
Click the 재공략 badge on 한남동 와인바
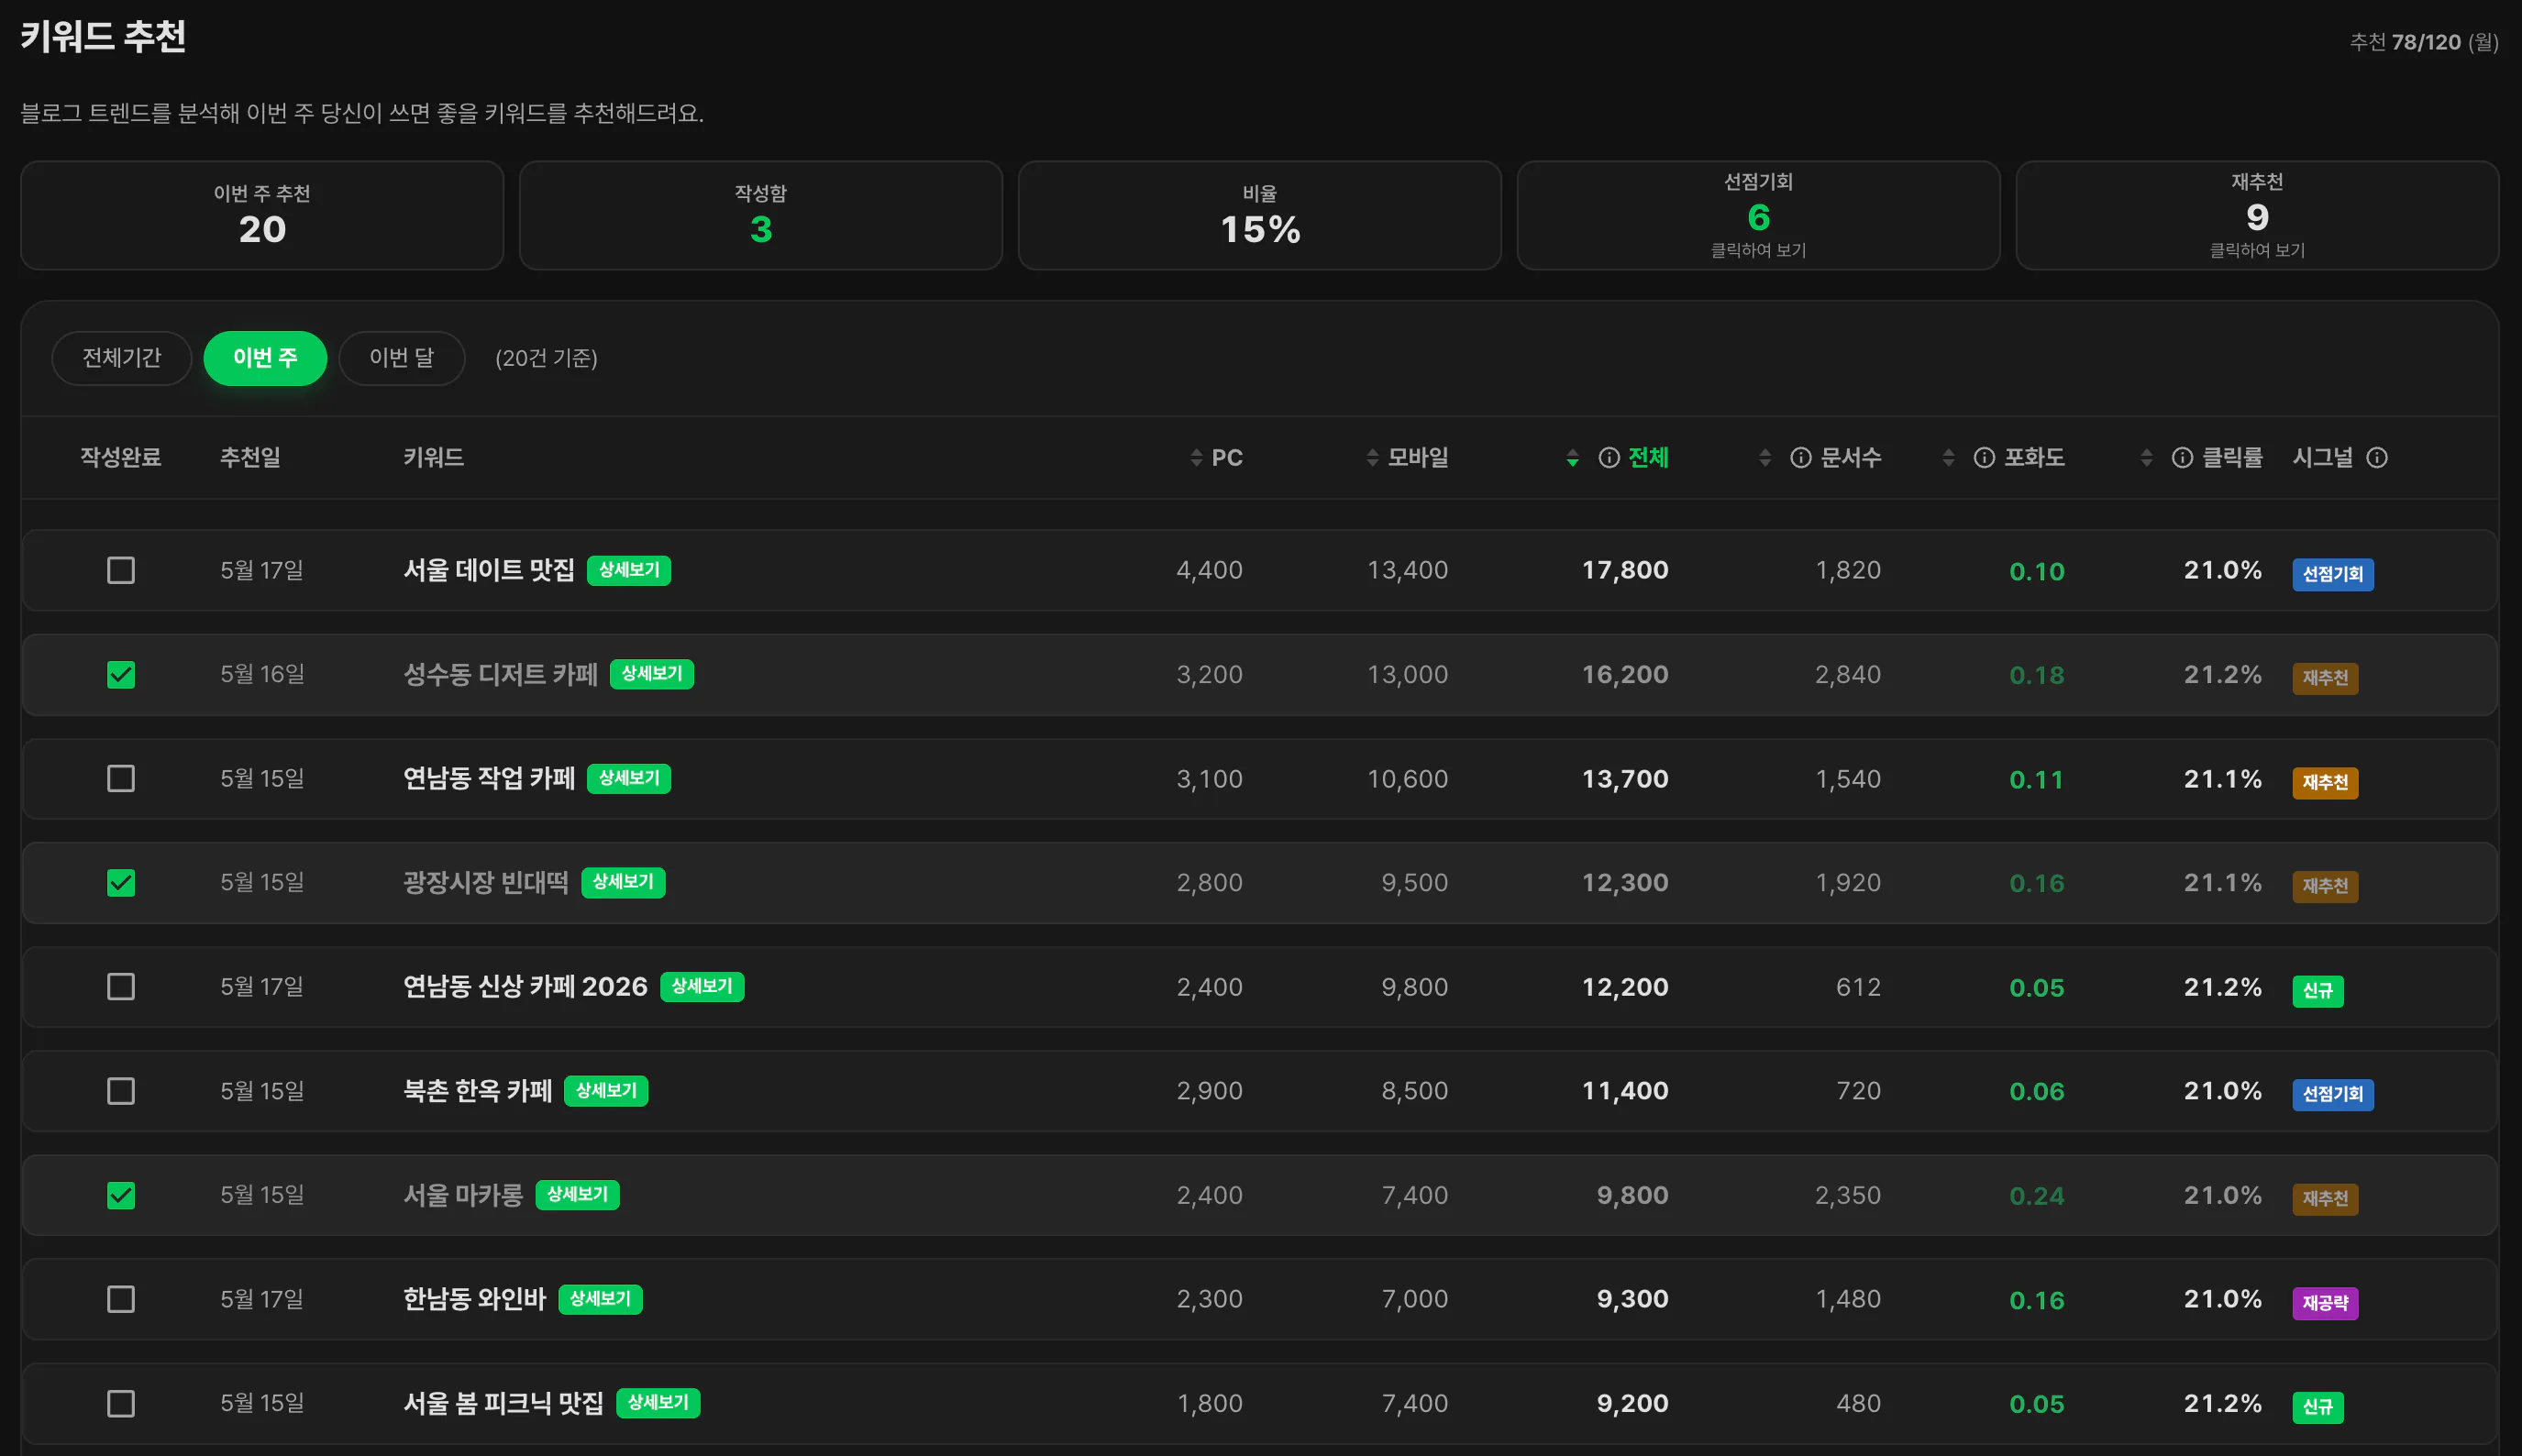[2325, 1303]
